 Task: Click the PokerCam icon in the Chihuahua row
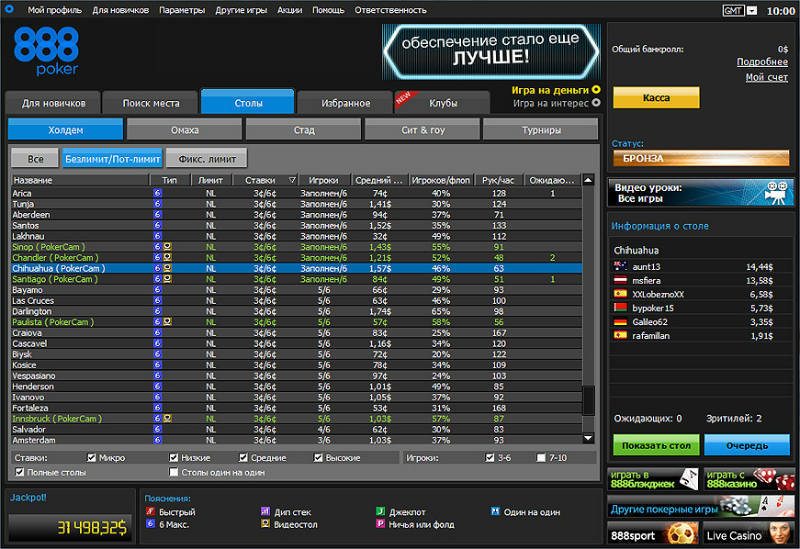pyautogui.click(x=168, y=268)
